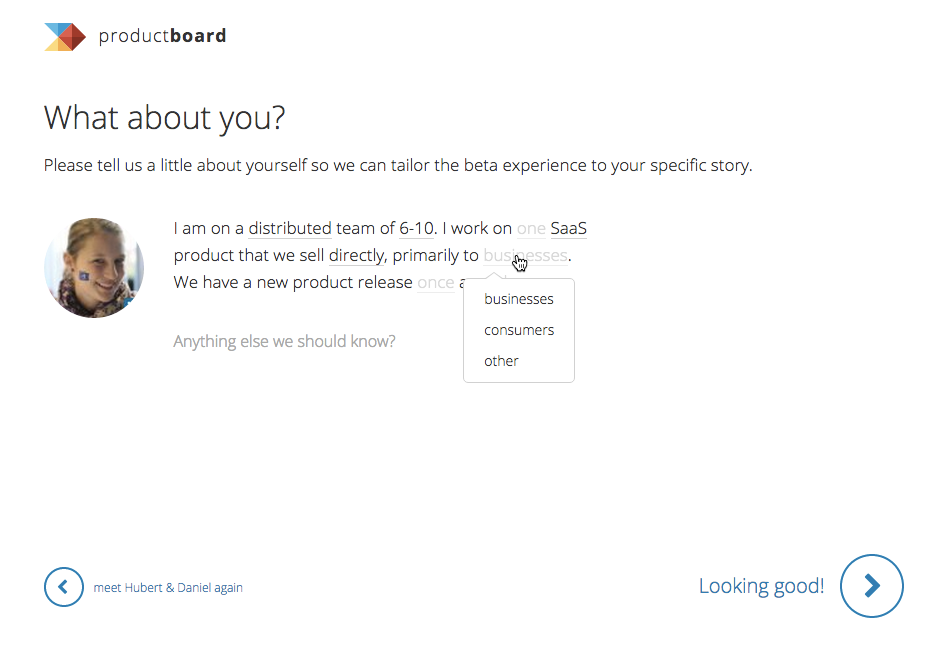Click the user avatar photo
Screen dimensions: 948x648
tap(94, 268)
